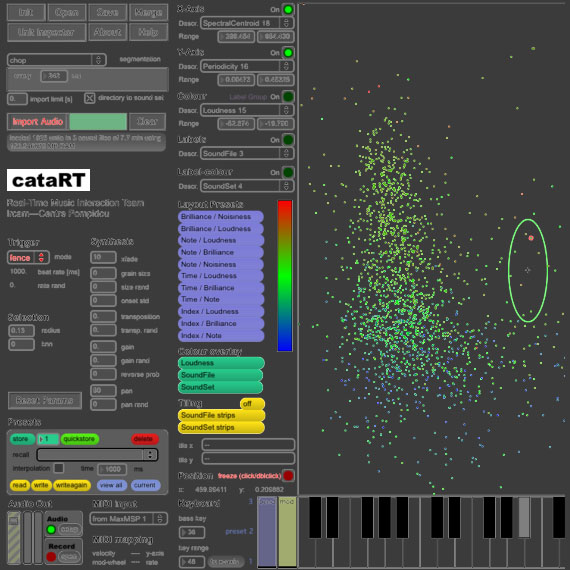Click the Init button
The width and height of the screenshot is (570, 570).
point(26,12)
